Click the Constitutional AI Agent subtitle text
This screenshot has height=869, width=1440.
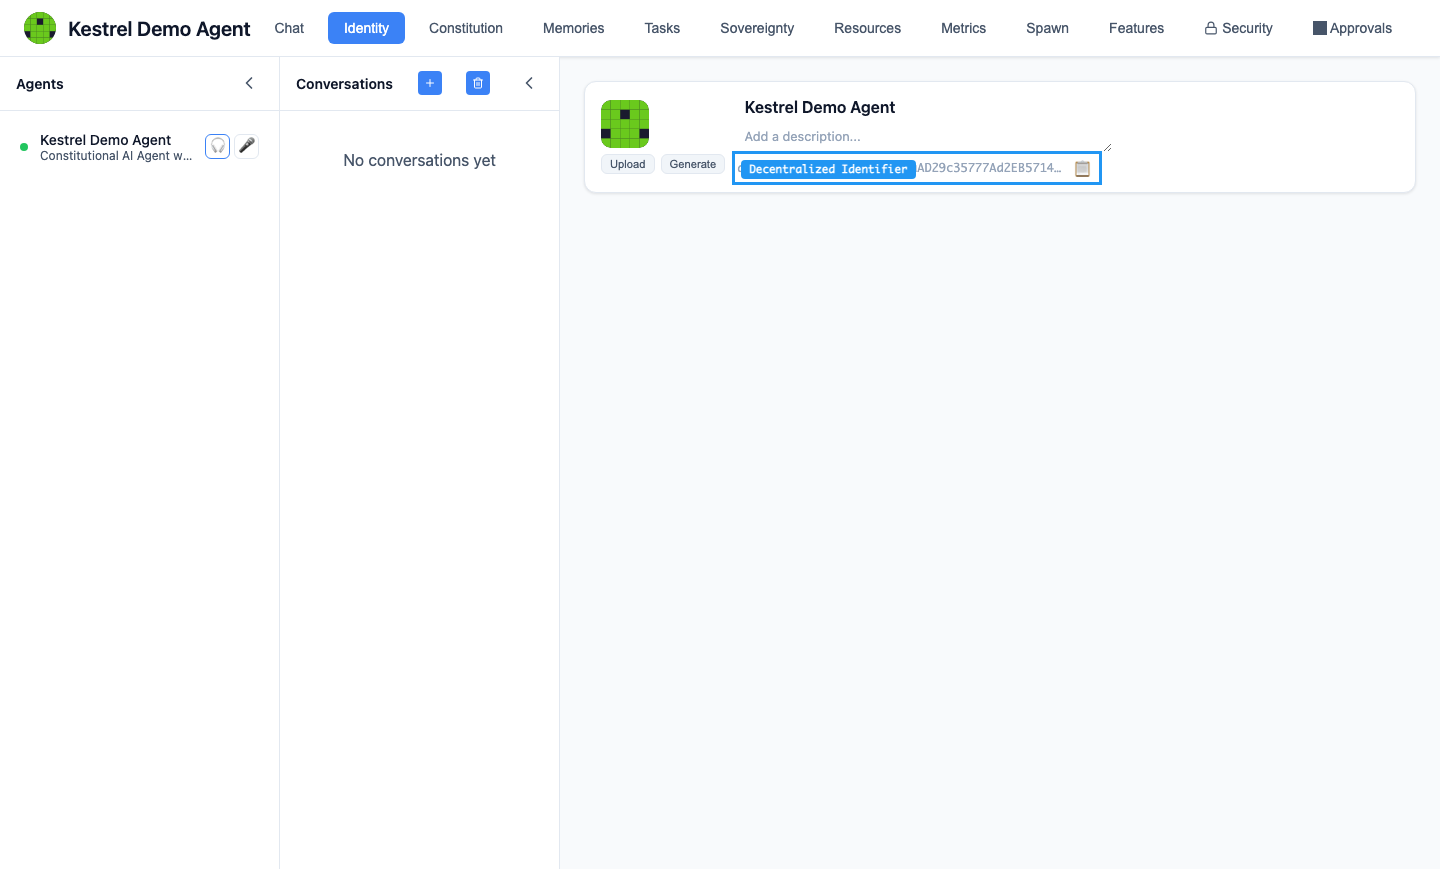pyautogui.click(x=116, y=156)
